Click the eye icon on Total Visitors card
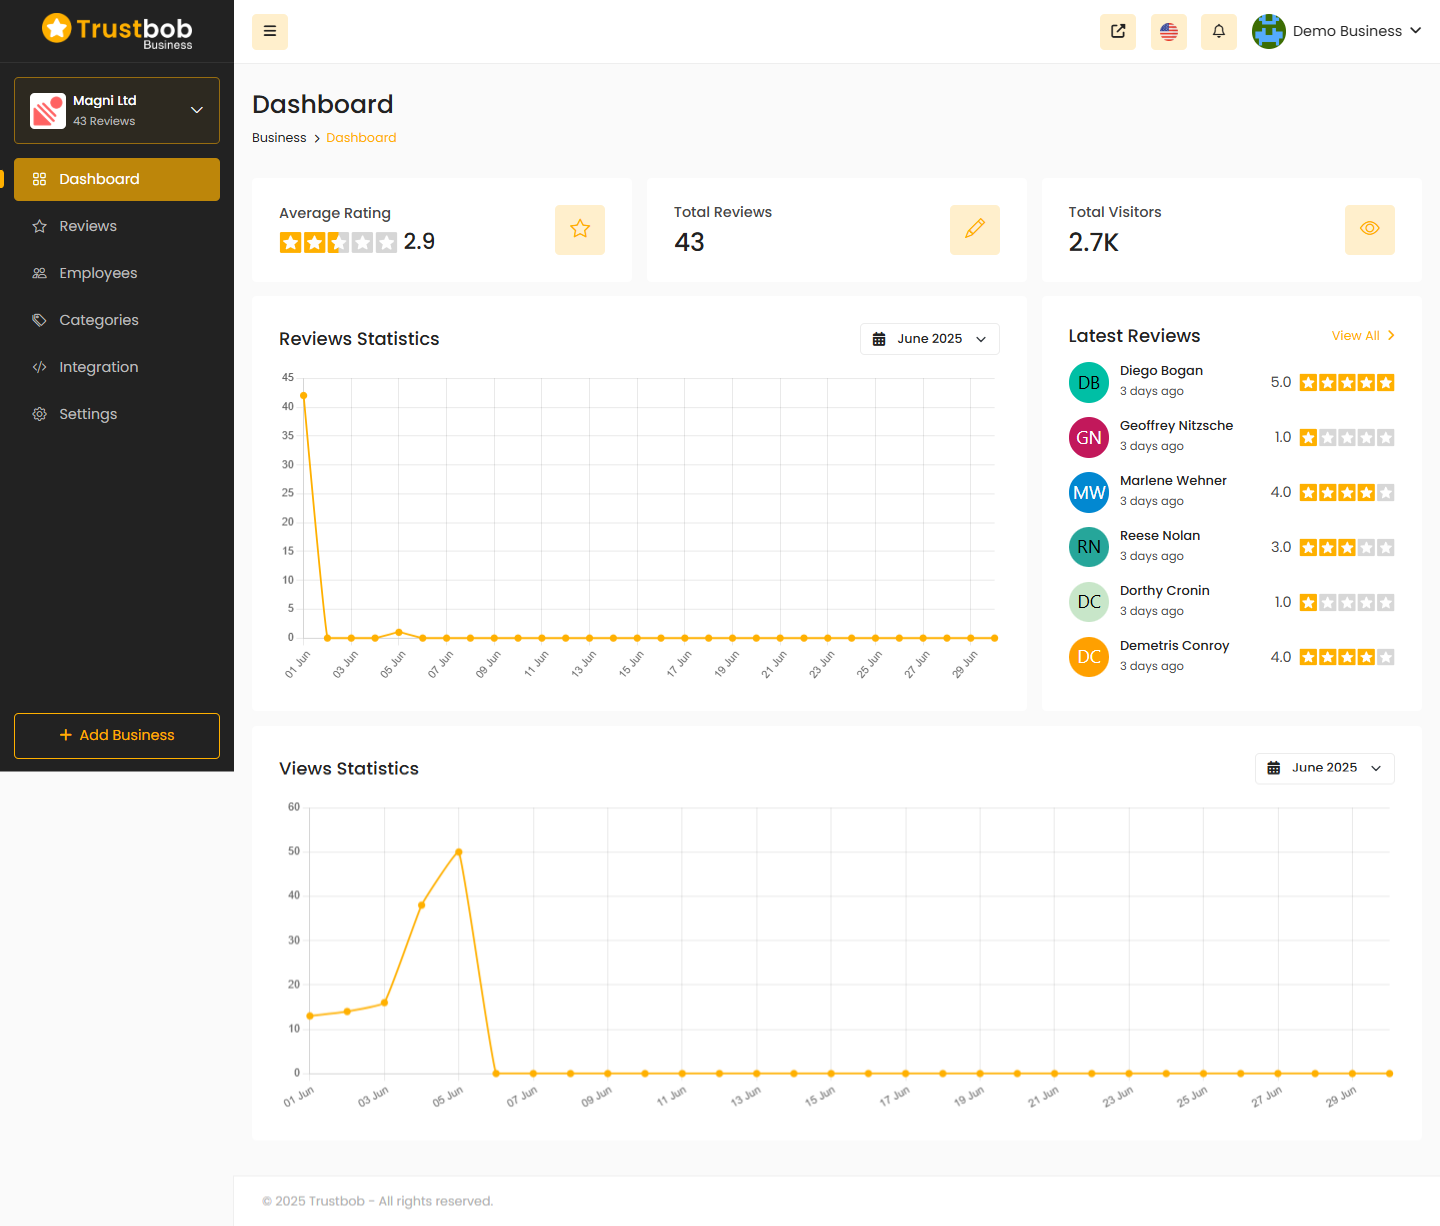 (1369, 230)
